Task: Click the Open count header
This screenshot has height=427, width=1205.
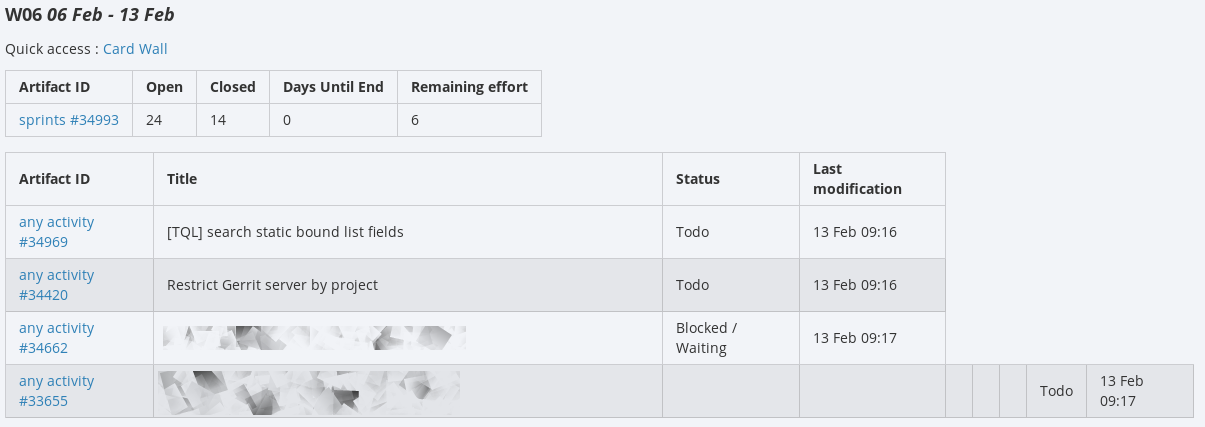Action: (164, 87)
